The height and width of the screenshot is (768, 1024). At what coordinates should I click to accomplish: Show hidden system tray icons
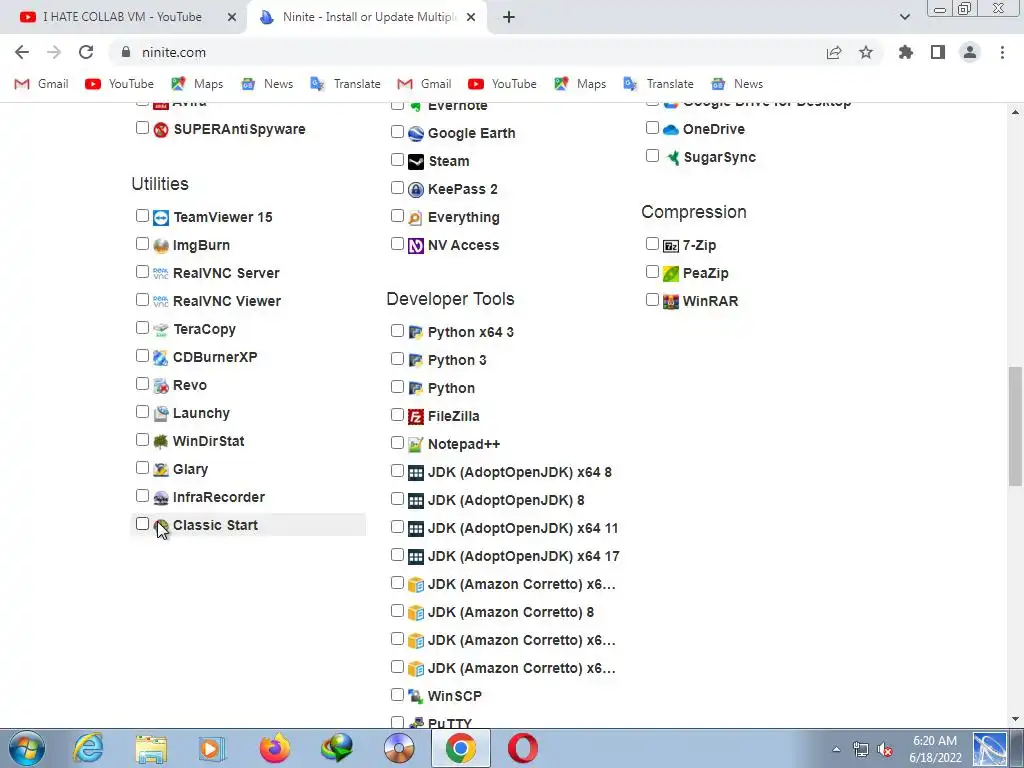836,749
